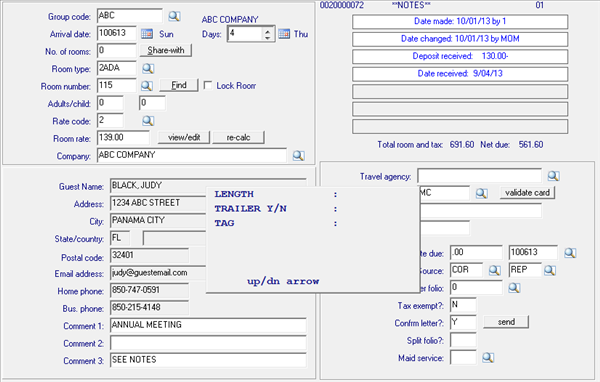600x382 pixels.
Task: Focus the Tax exempt? field
Action: pos(463,305)
